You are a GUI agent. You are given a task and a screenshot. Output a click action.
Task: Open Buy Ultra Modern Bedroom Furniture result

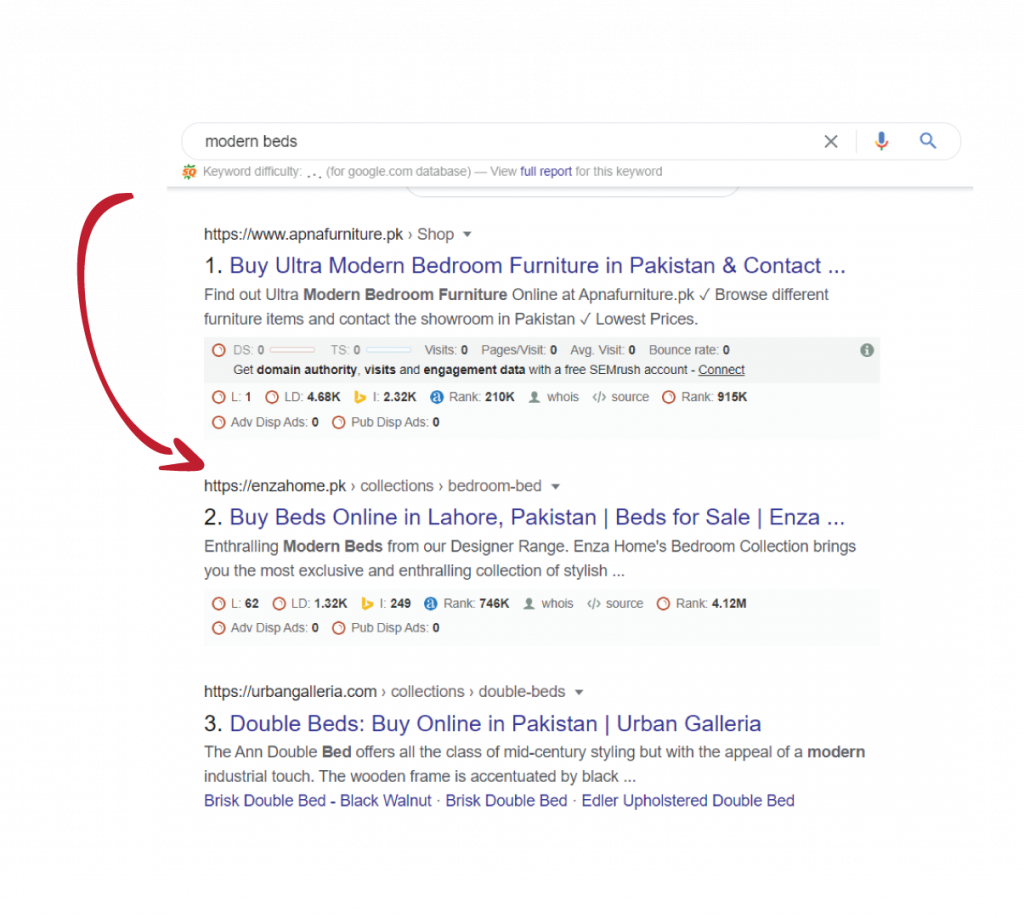tap(537, 266)
